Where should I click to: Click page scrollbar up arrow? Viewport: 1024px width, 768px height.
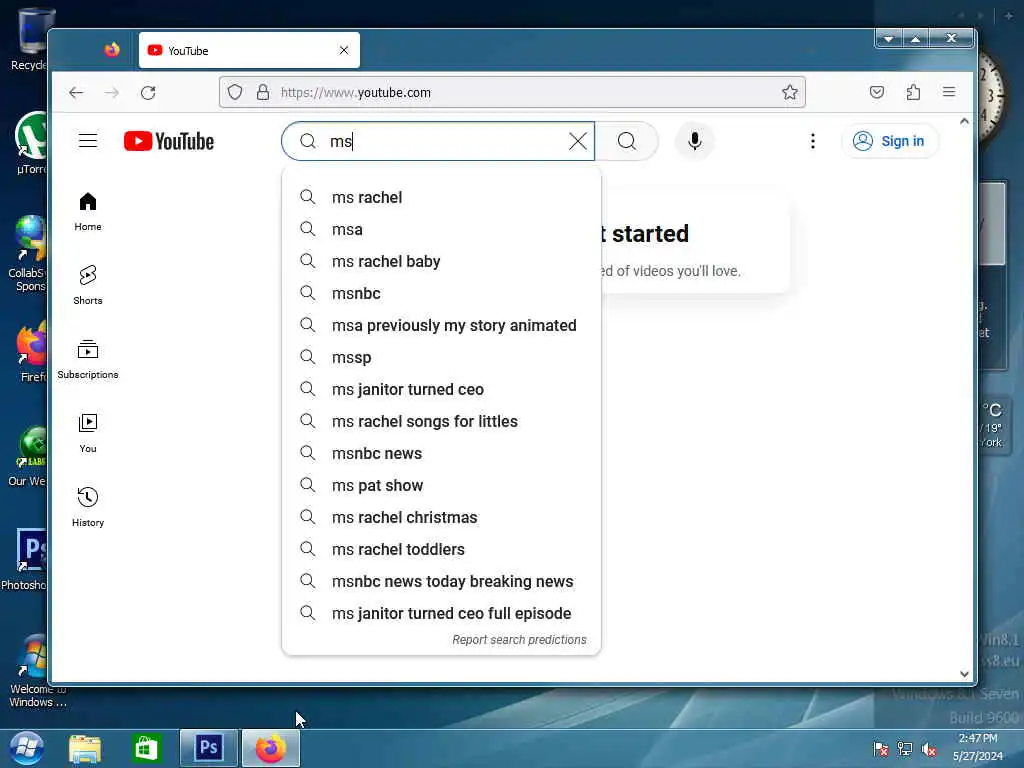[x=964, y=121]
